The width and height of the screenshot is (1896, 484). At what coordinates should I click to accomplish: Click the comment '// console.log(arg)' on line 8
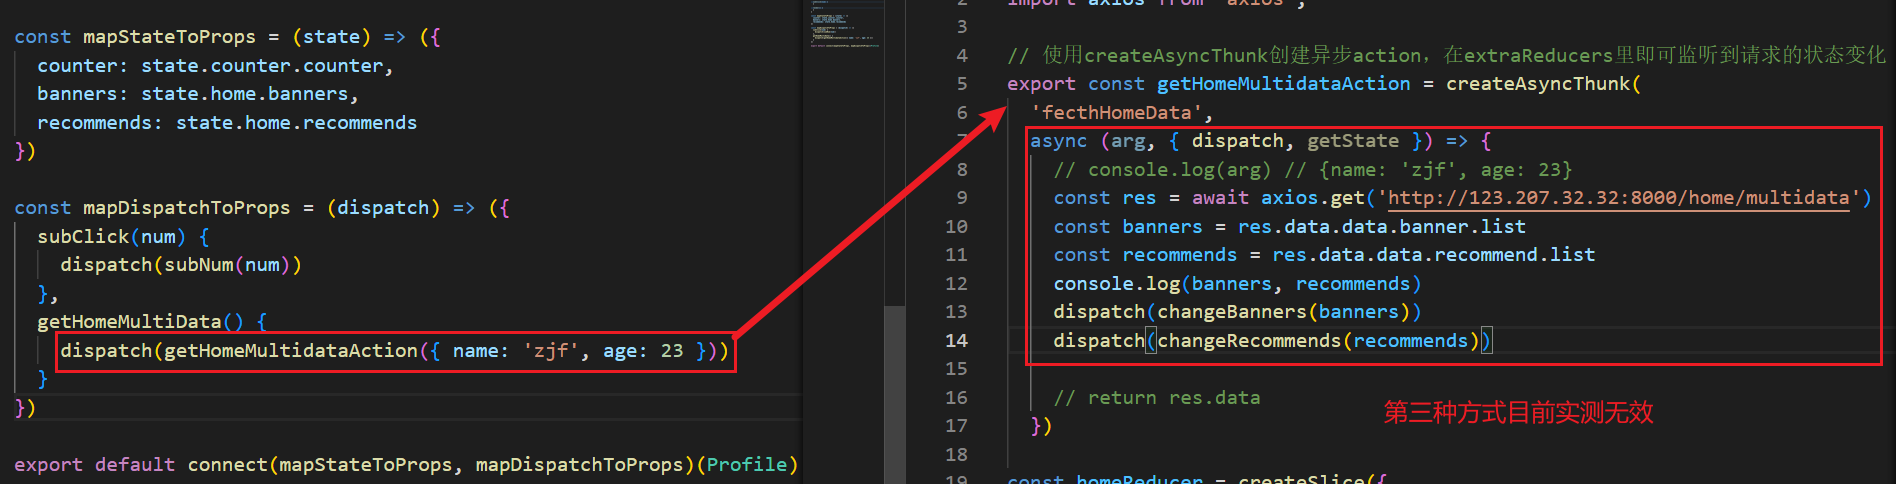point(1162,170)
